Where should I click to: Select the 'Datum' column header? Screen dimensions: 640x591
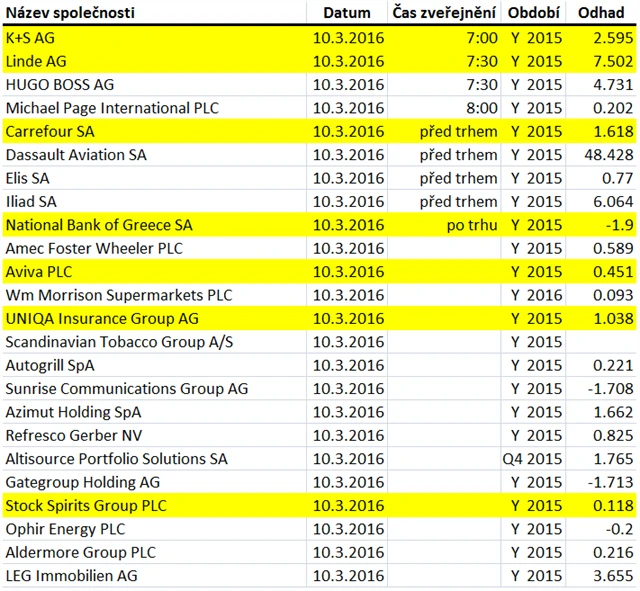347,14
